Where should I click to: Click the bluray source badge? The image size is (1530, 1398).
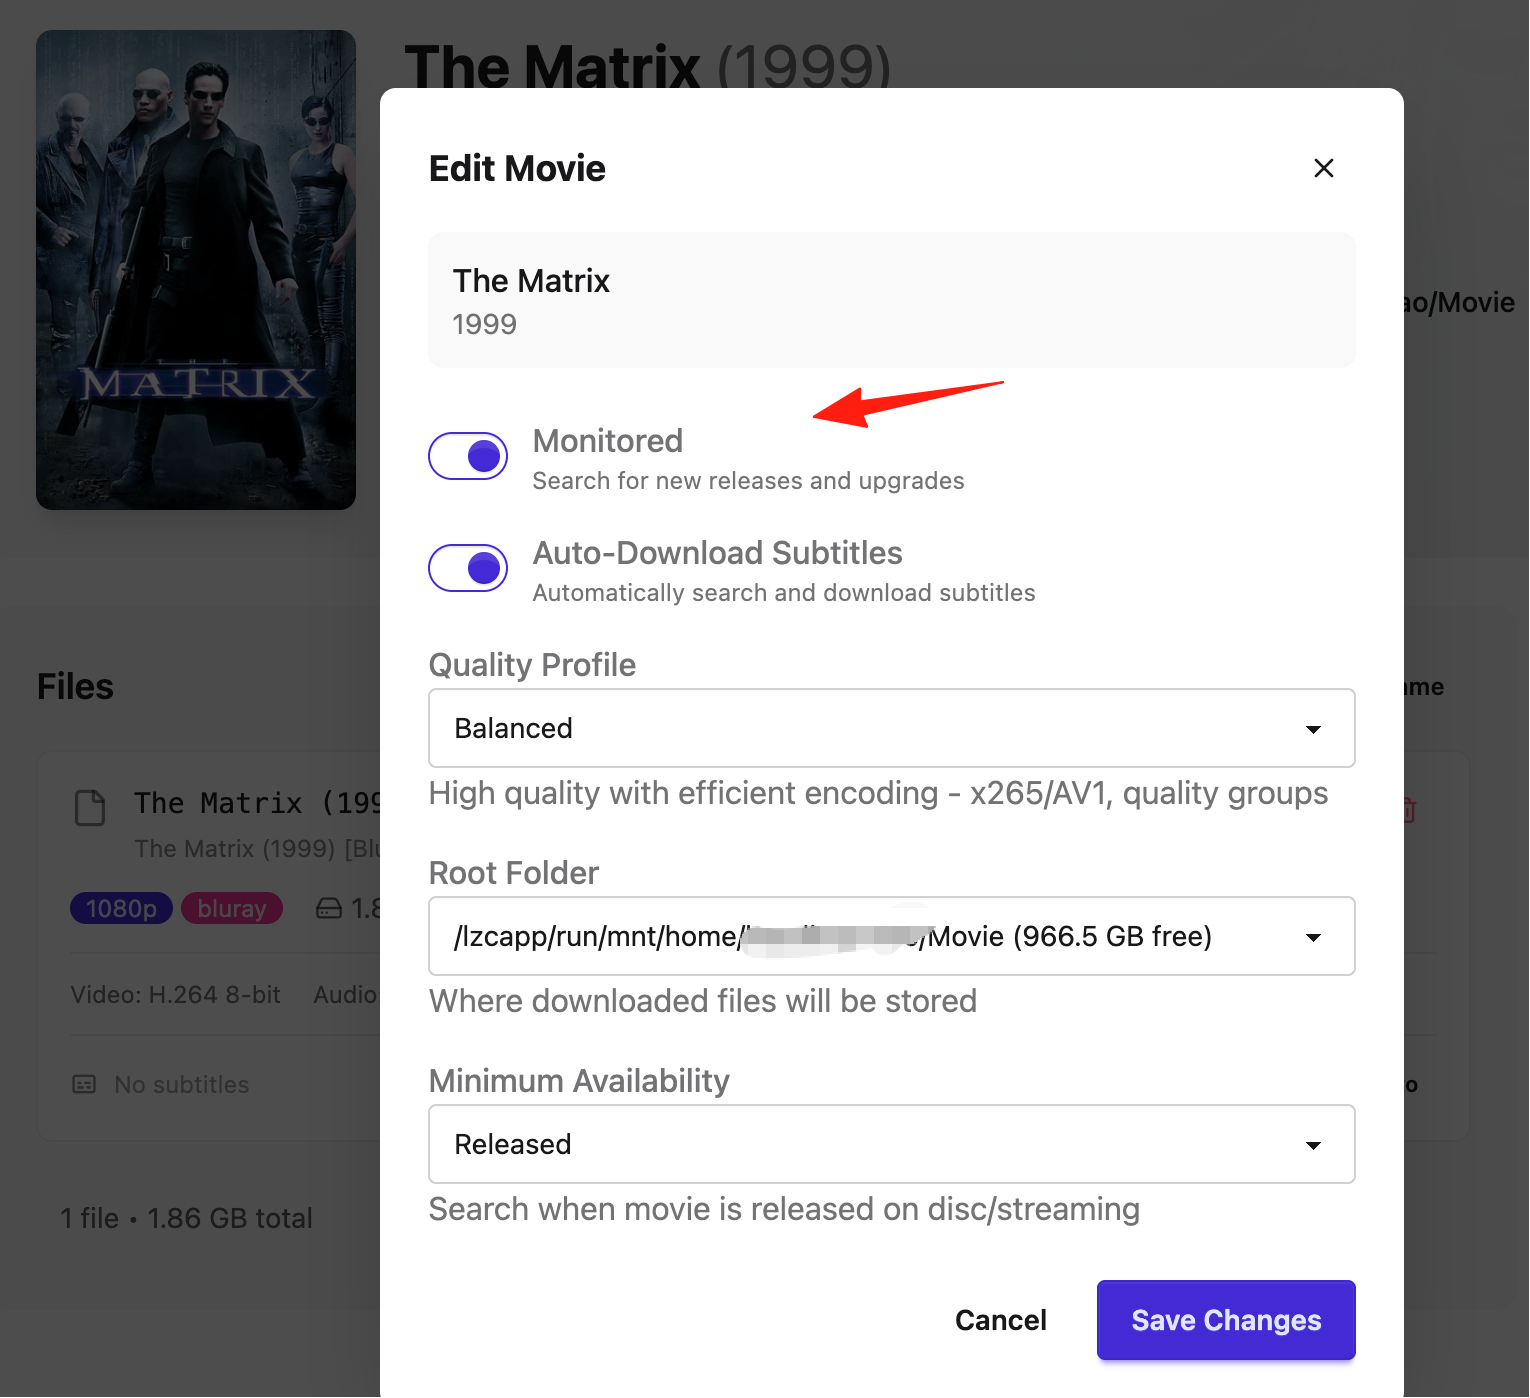tap(232, 908)
